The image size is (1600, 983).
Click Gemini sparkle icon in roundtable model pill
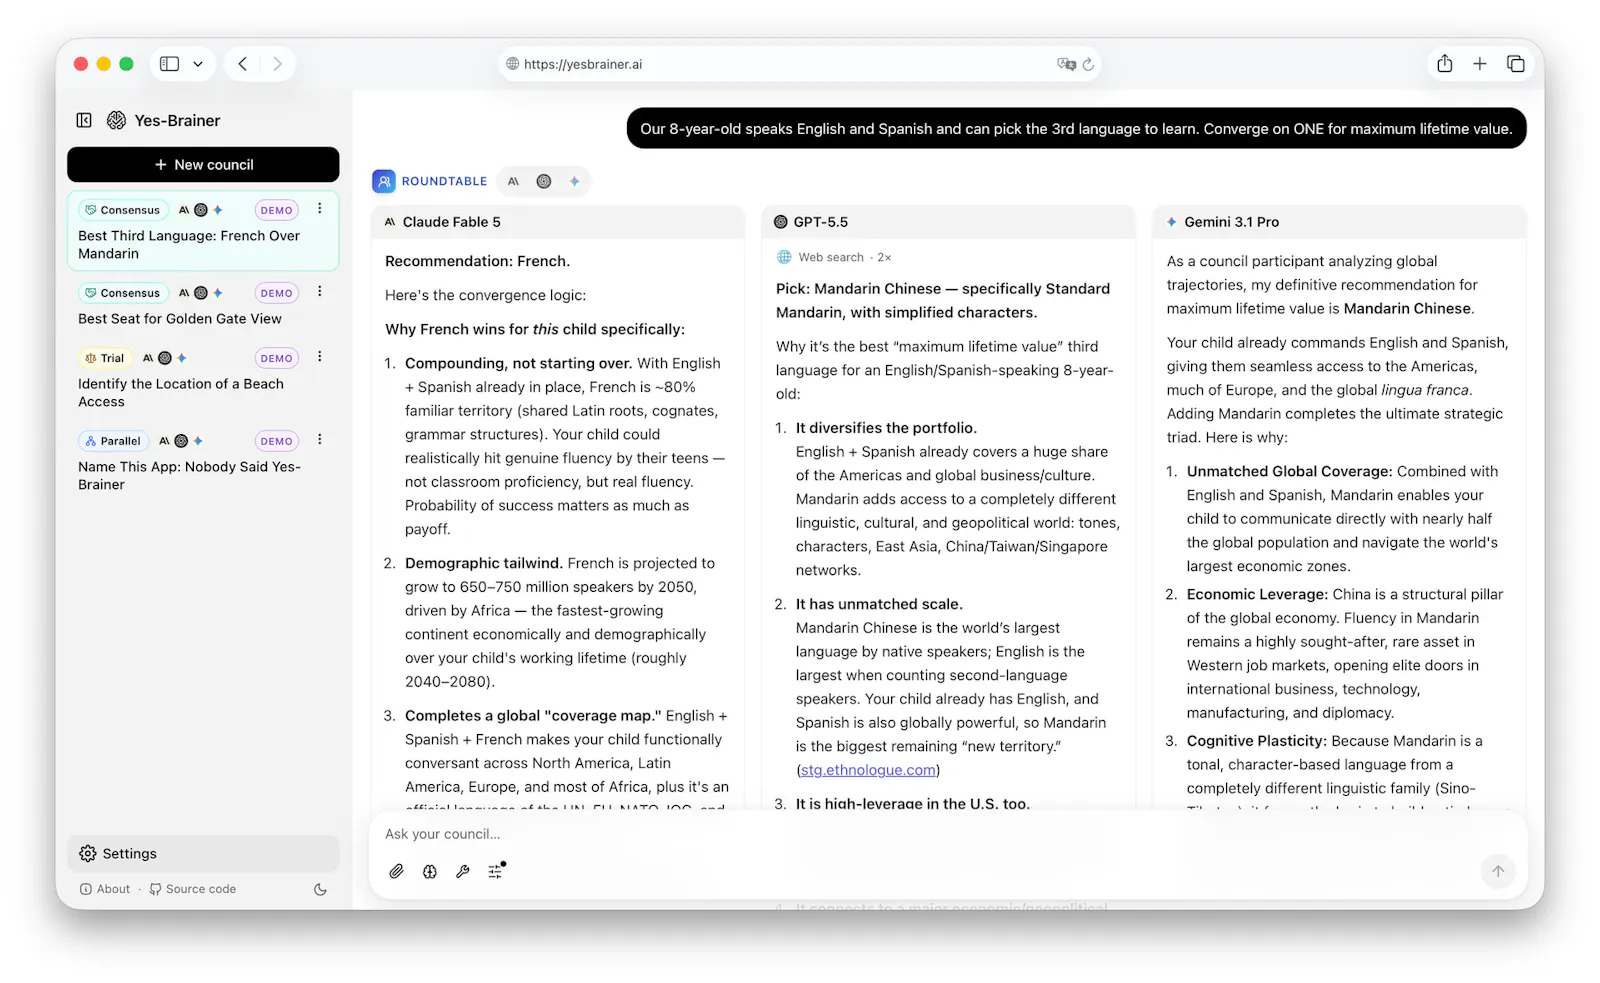tap(575, 182)
